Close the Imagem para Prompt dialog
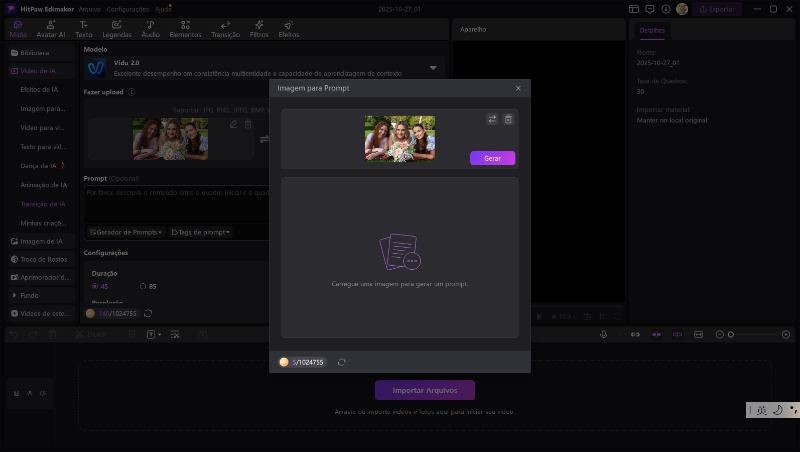800x452 pixels. tap(518, 89)
